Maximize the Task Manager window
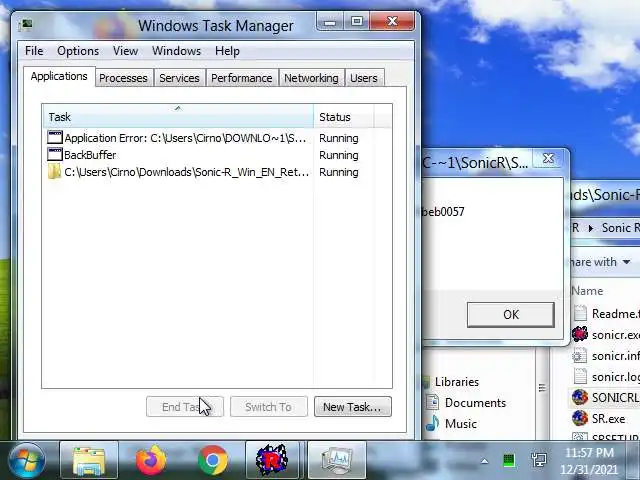Screen dimensions: 640x480 357,21
